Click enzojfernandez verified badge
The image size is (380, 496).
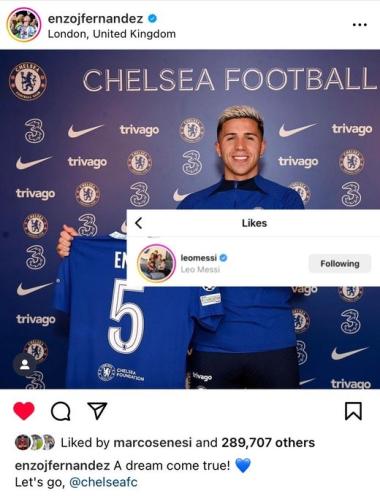tap(152, 19)
